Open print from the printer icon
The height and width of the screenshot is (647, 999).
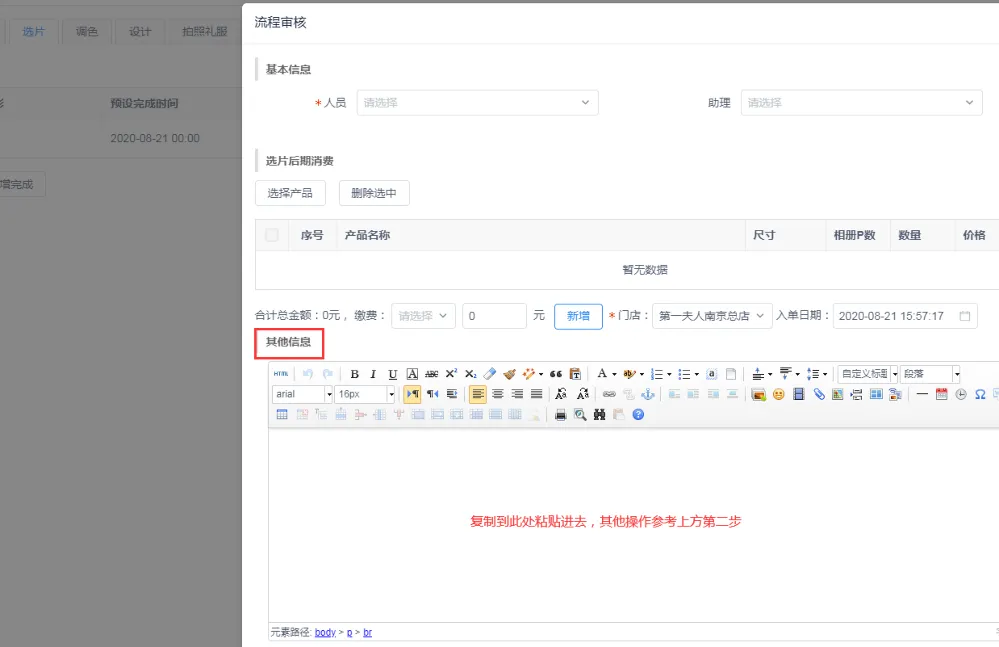click(561, 414)
